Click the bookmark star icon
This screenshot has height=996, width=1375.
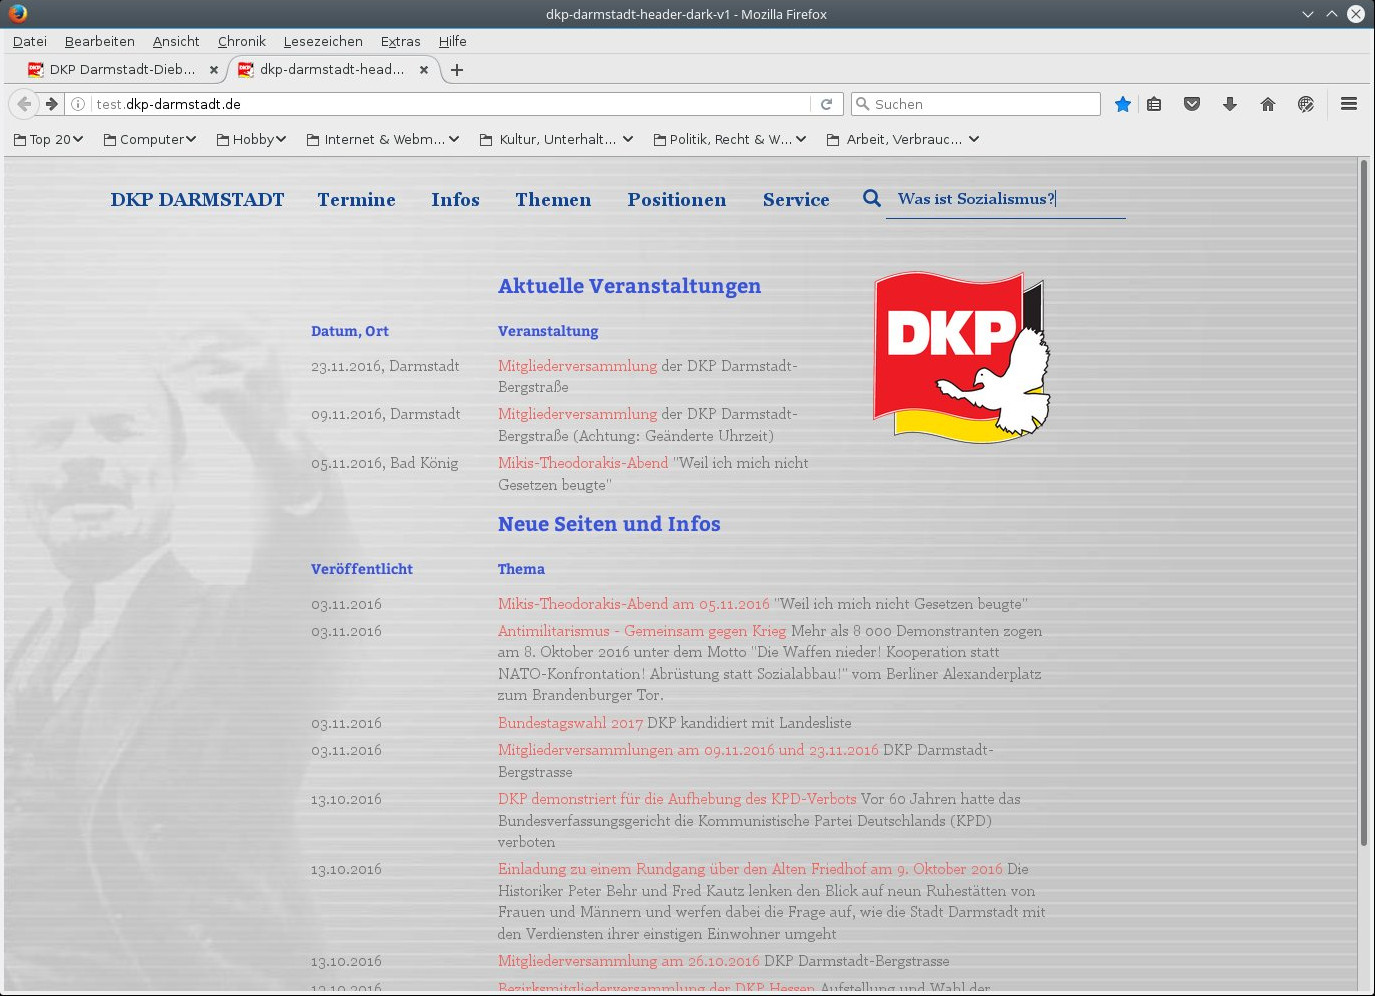[1123, 104]
